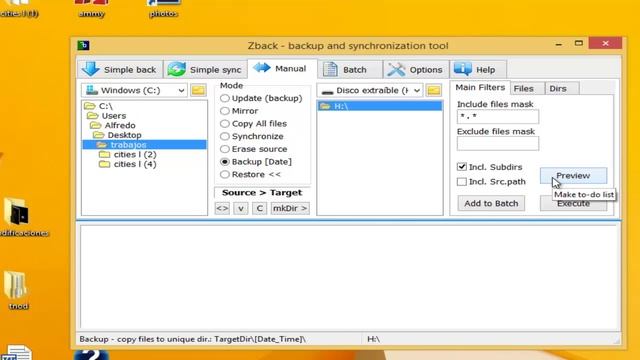Click the <> swap button
The image size is (640, 360).
pos(222,208)
